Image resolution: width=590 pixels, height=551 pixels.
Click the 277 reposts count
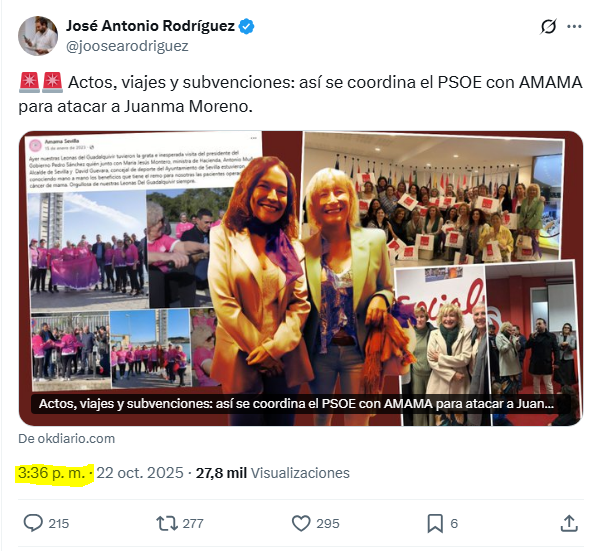coord(193,524)
